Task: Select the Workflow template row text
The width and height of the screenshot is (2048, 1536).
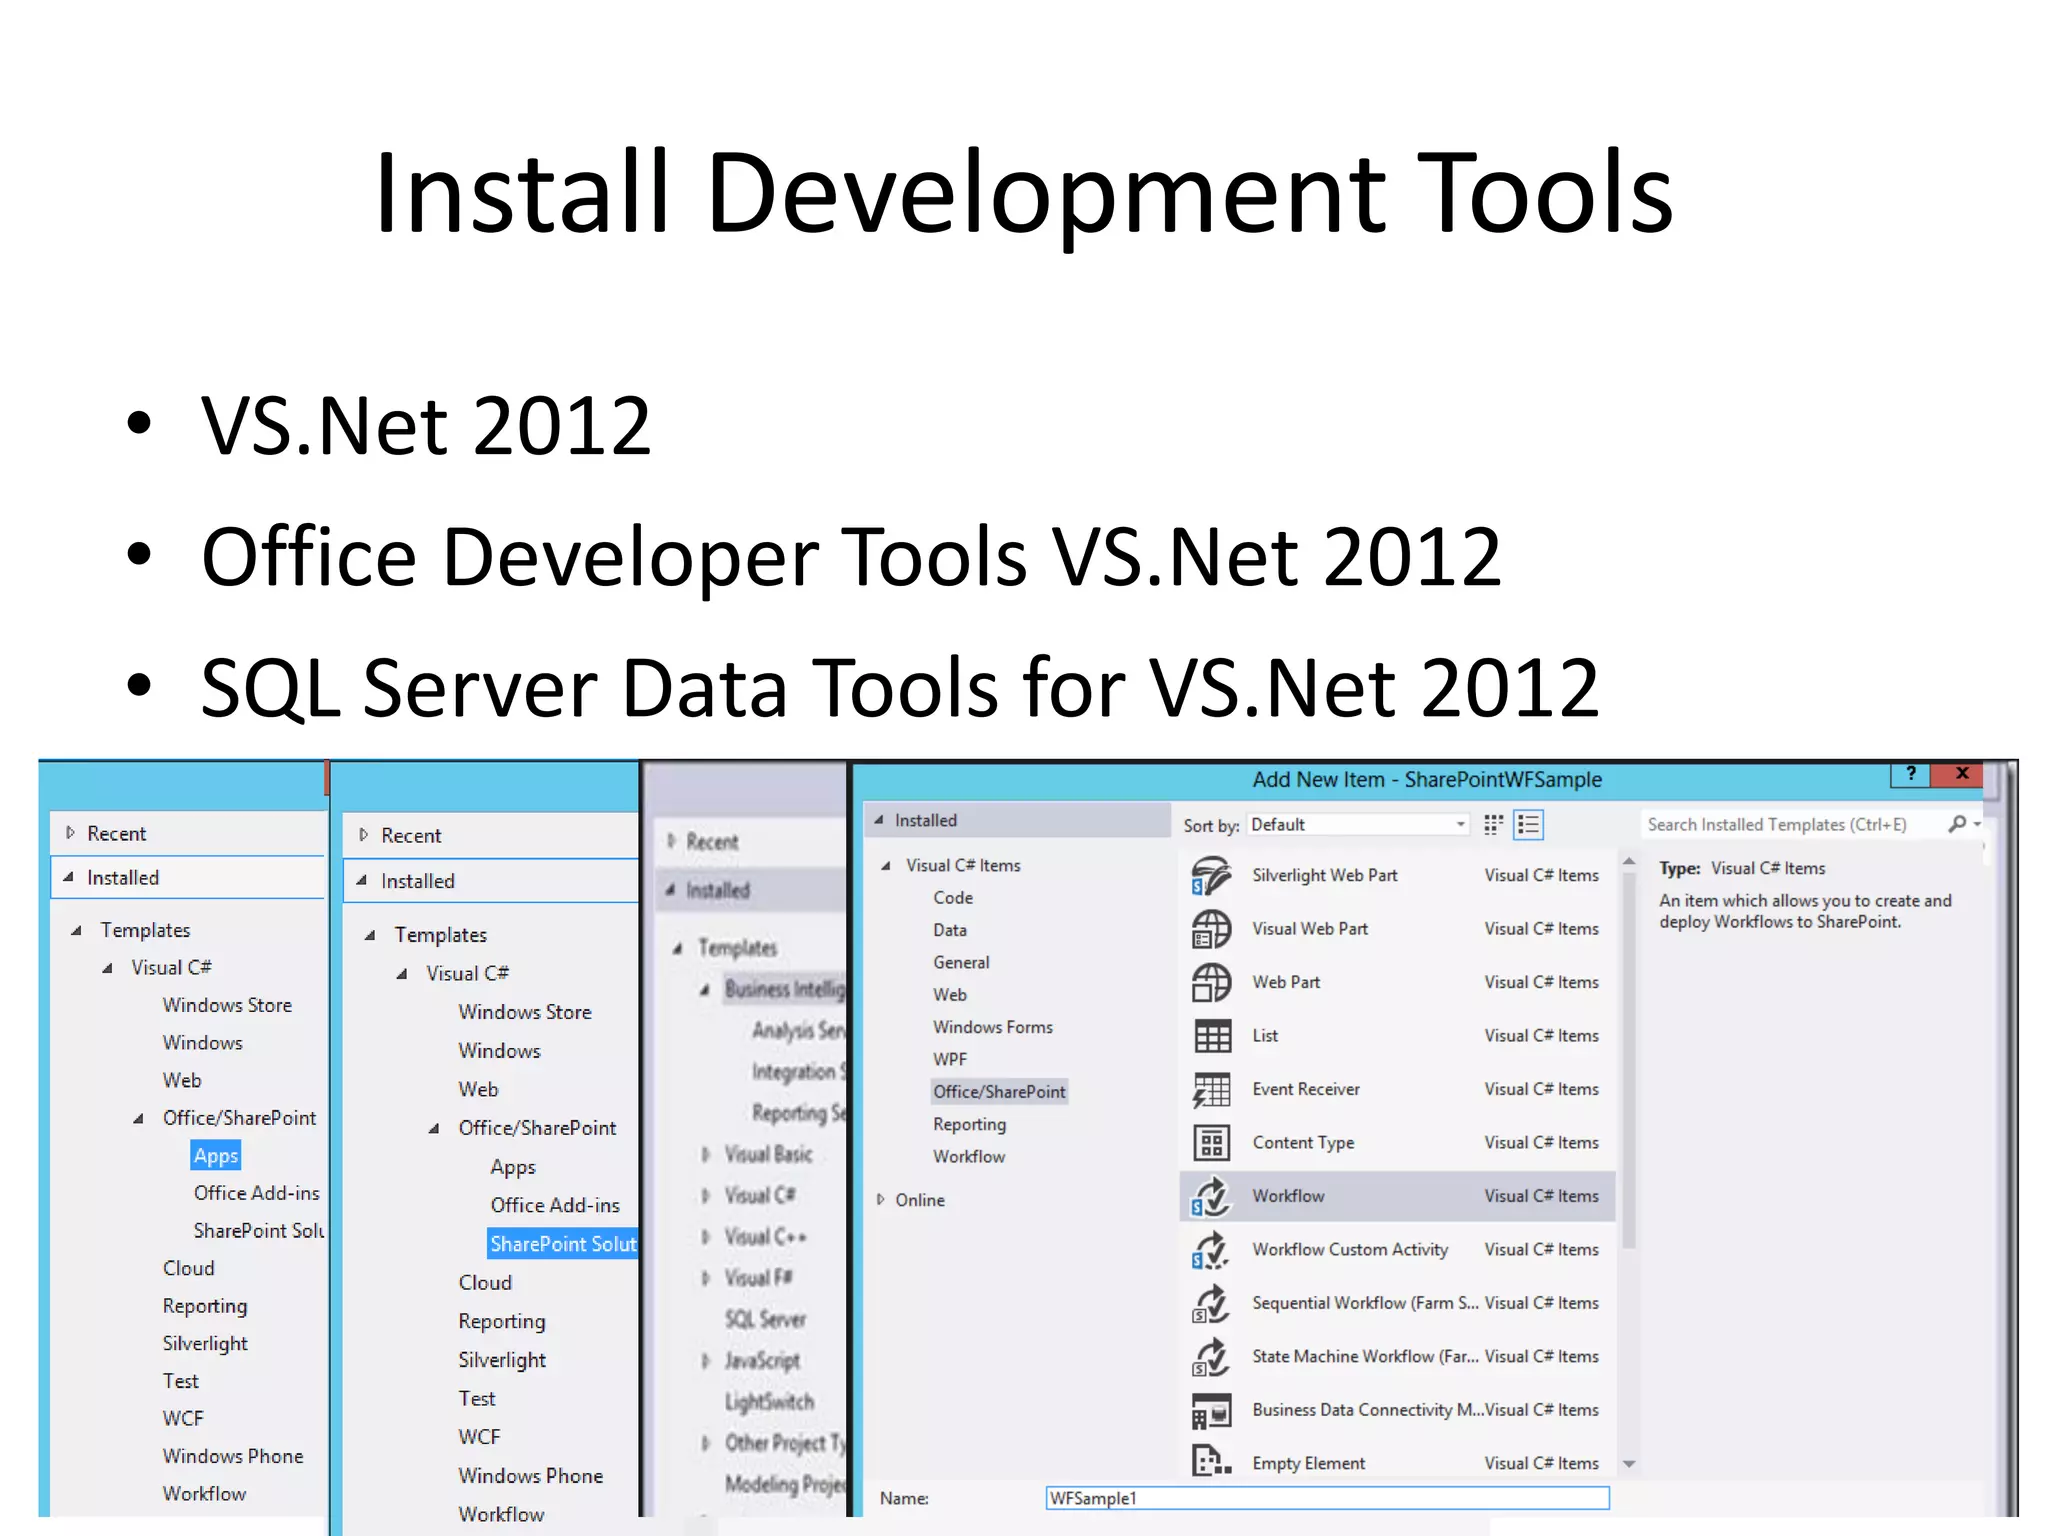Action: 1288,1196
